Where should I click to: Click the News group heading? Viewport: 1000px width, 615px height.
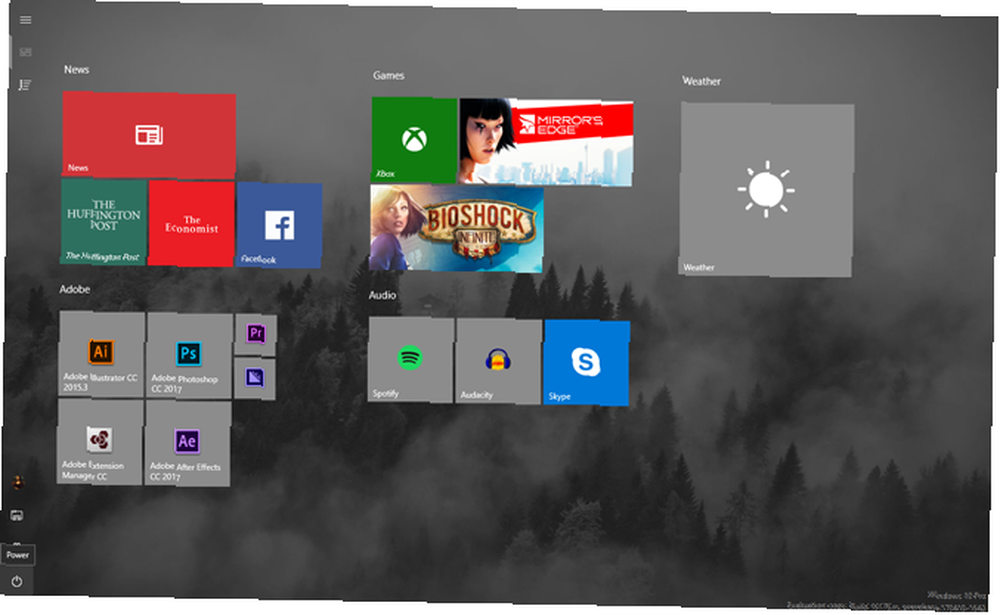click(77, 70)
